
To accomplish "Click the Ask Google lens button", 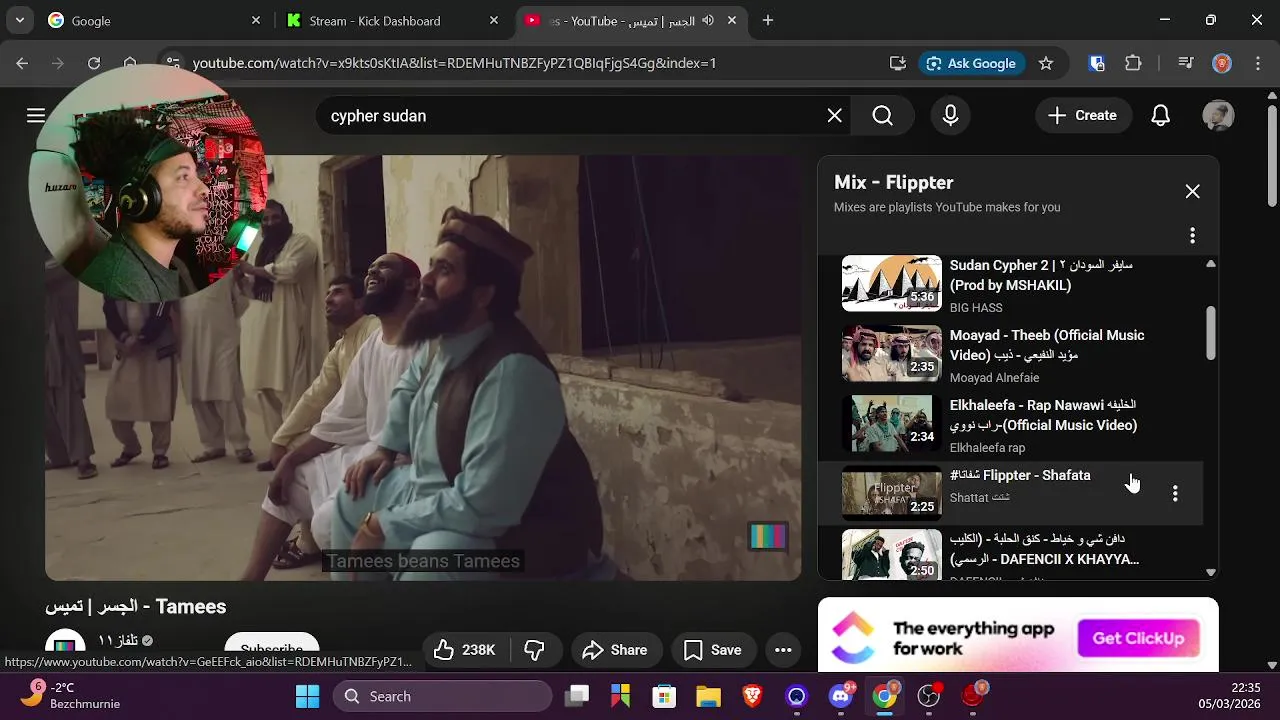I will [971, 63].
